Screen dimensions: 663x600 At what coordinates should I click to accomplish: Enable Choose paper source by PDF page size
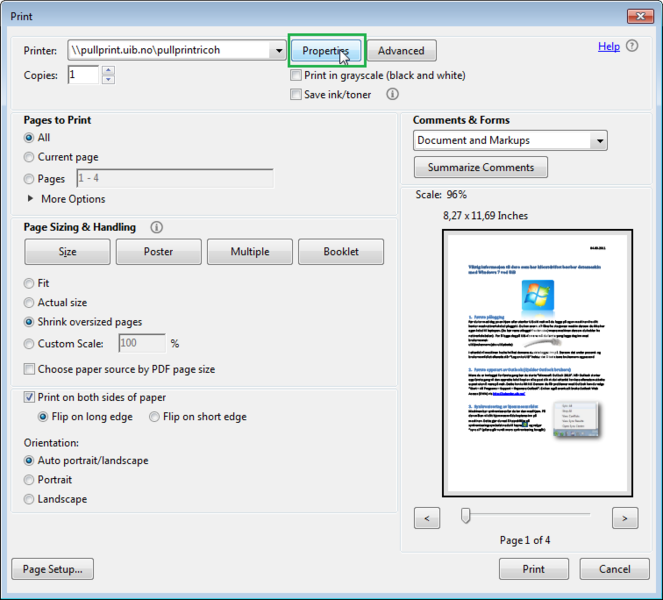(x=29, y=369)
